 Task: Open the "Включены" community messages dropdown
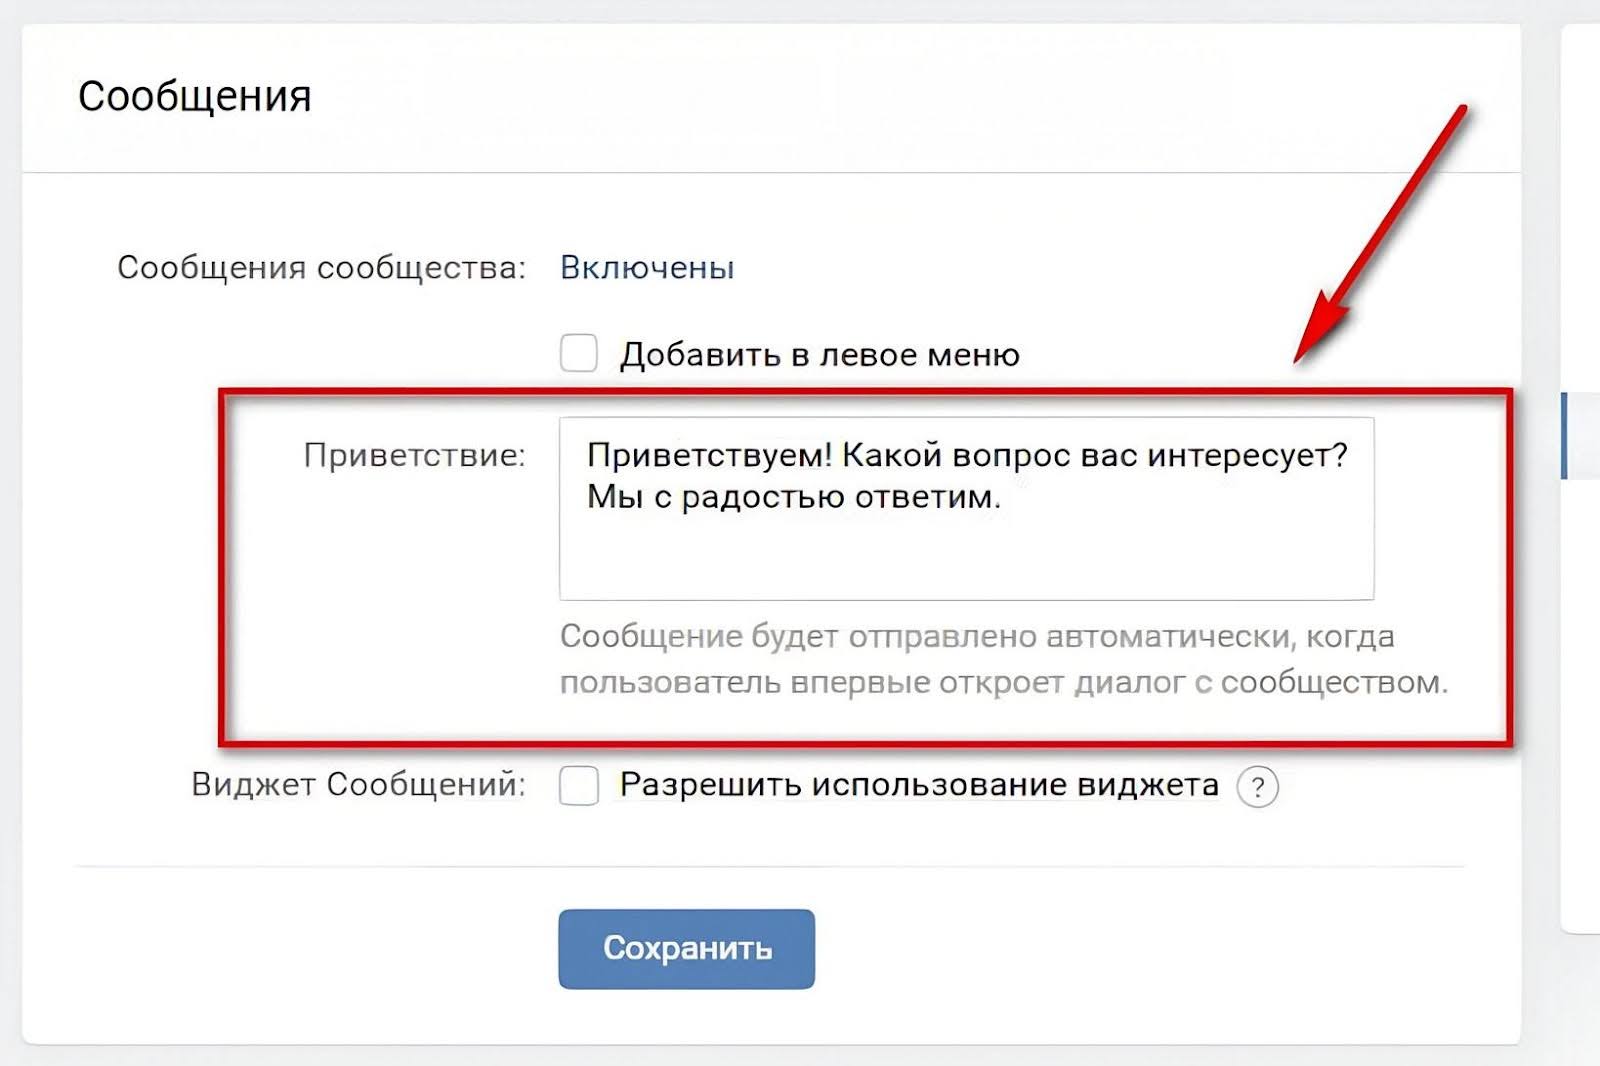coord(647,268)
